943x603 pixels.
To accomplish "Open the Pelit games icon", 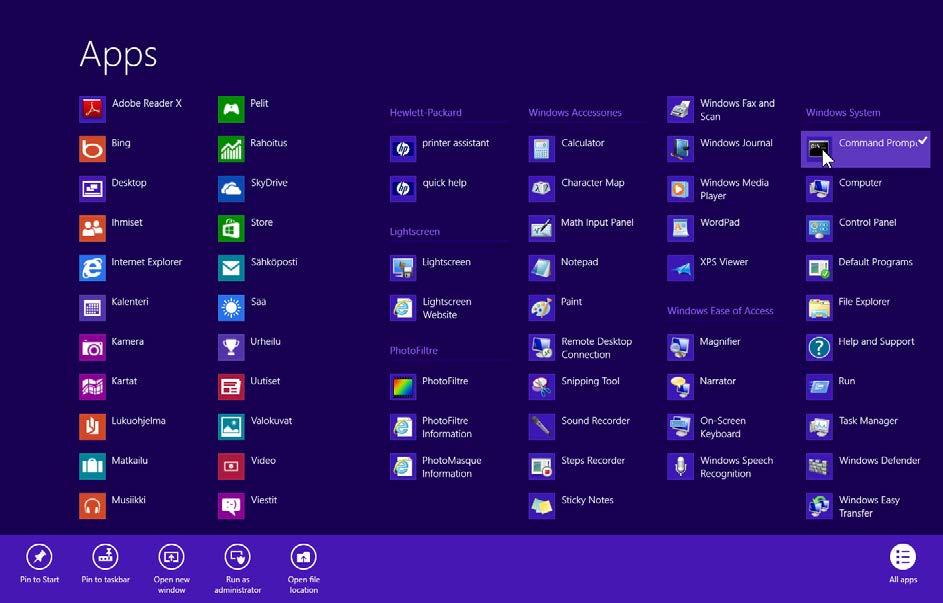I will point(231,109).
